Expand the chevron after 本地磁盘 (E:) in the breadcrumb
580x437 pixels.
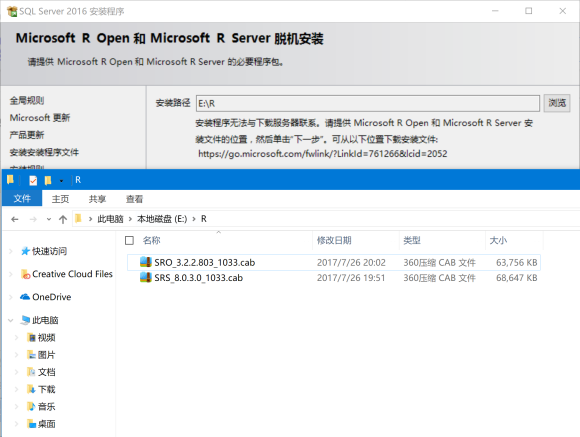pos(194,219)
